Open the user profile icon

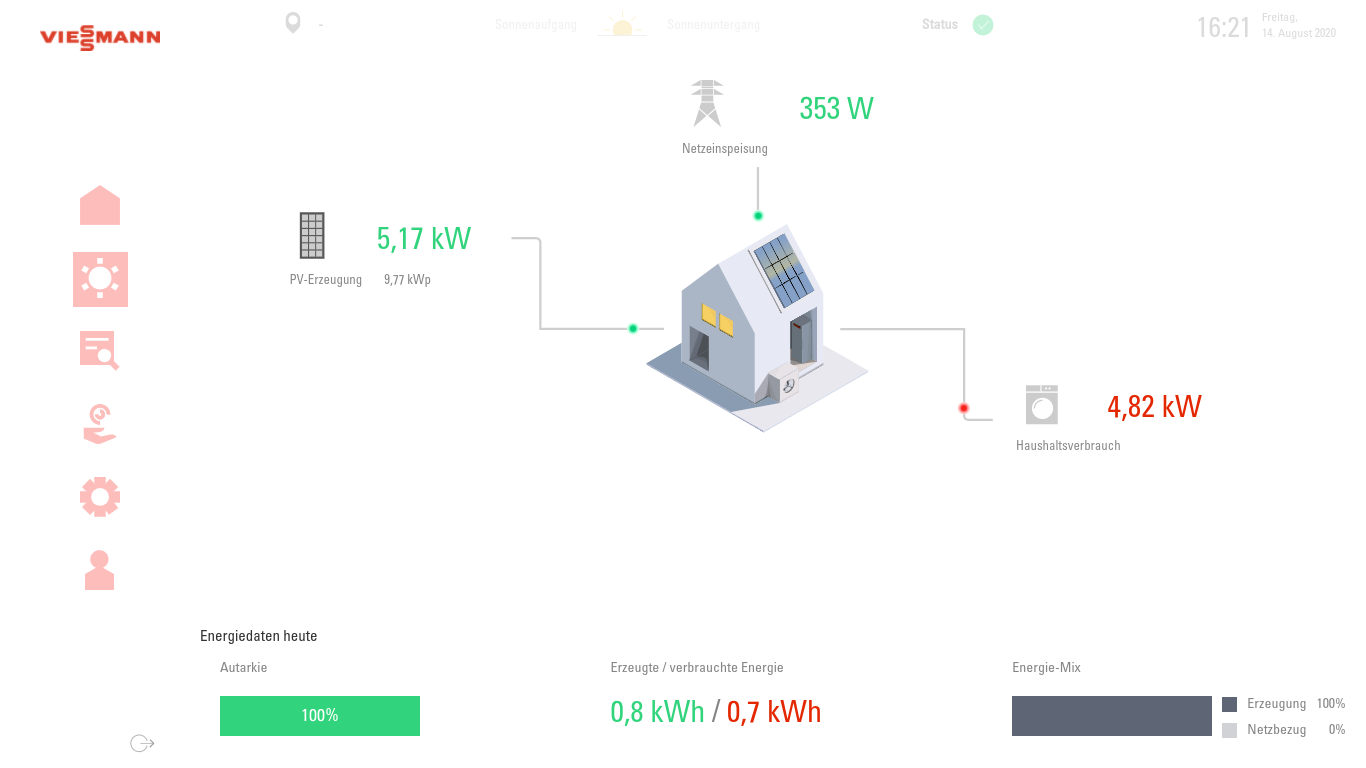click(99, 570)
